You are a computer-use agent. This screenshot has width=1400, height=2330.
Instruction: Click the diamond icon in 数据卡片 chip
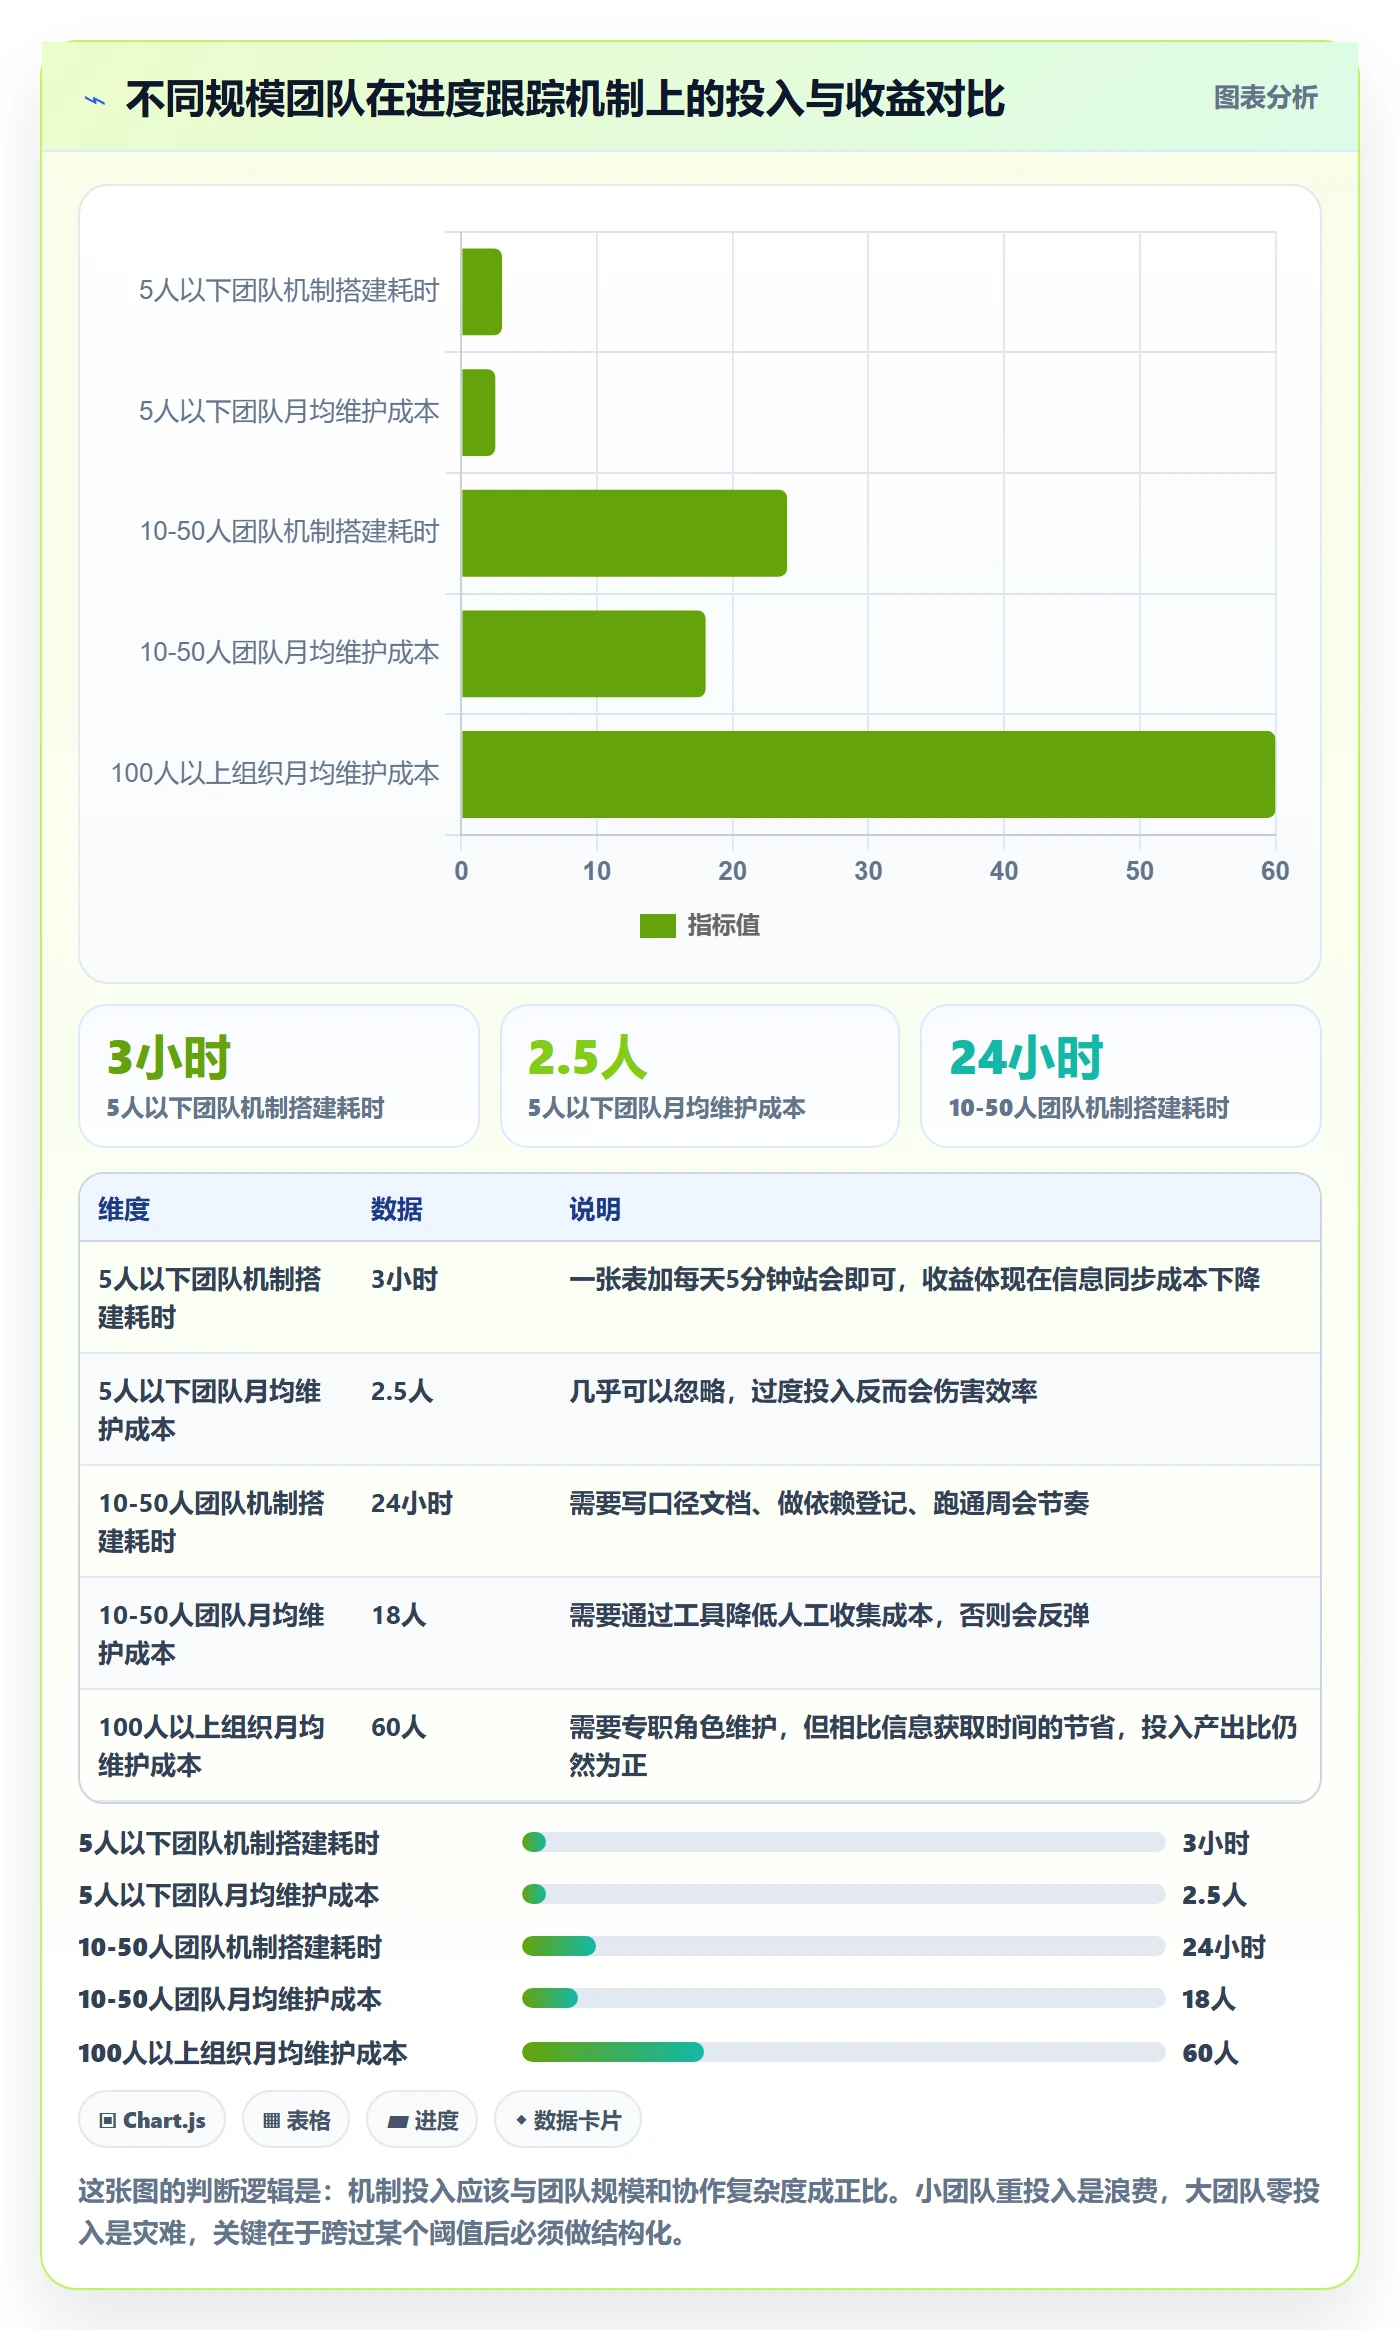(521, 2120)
